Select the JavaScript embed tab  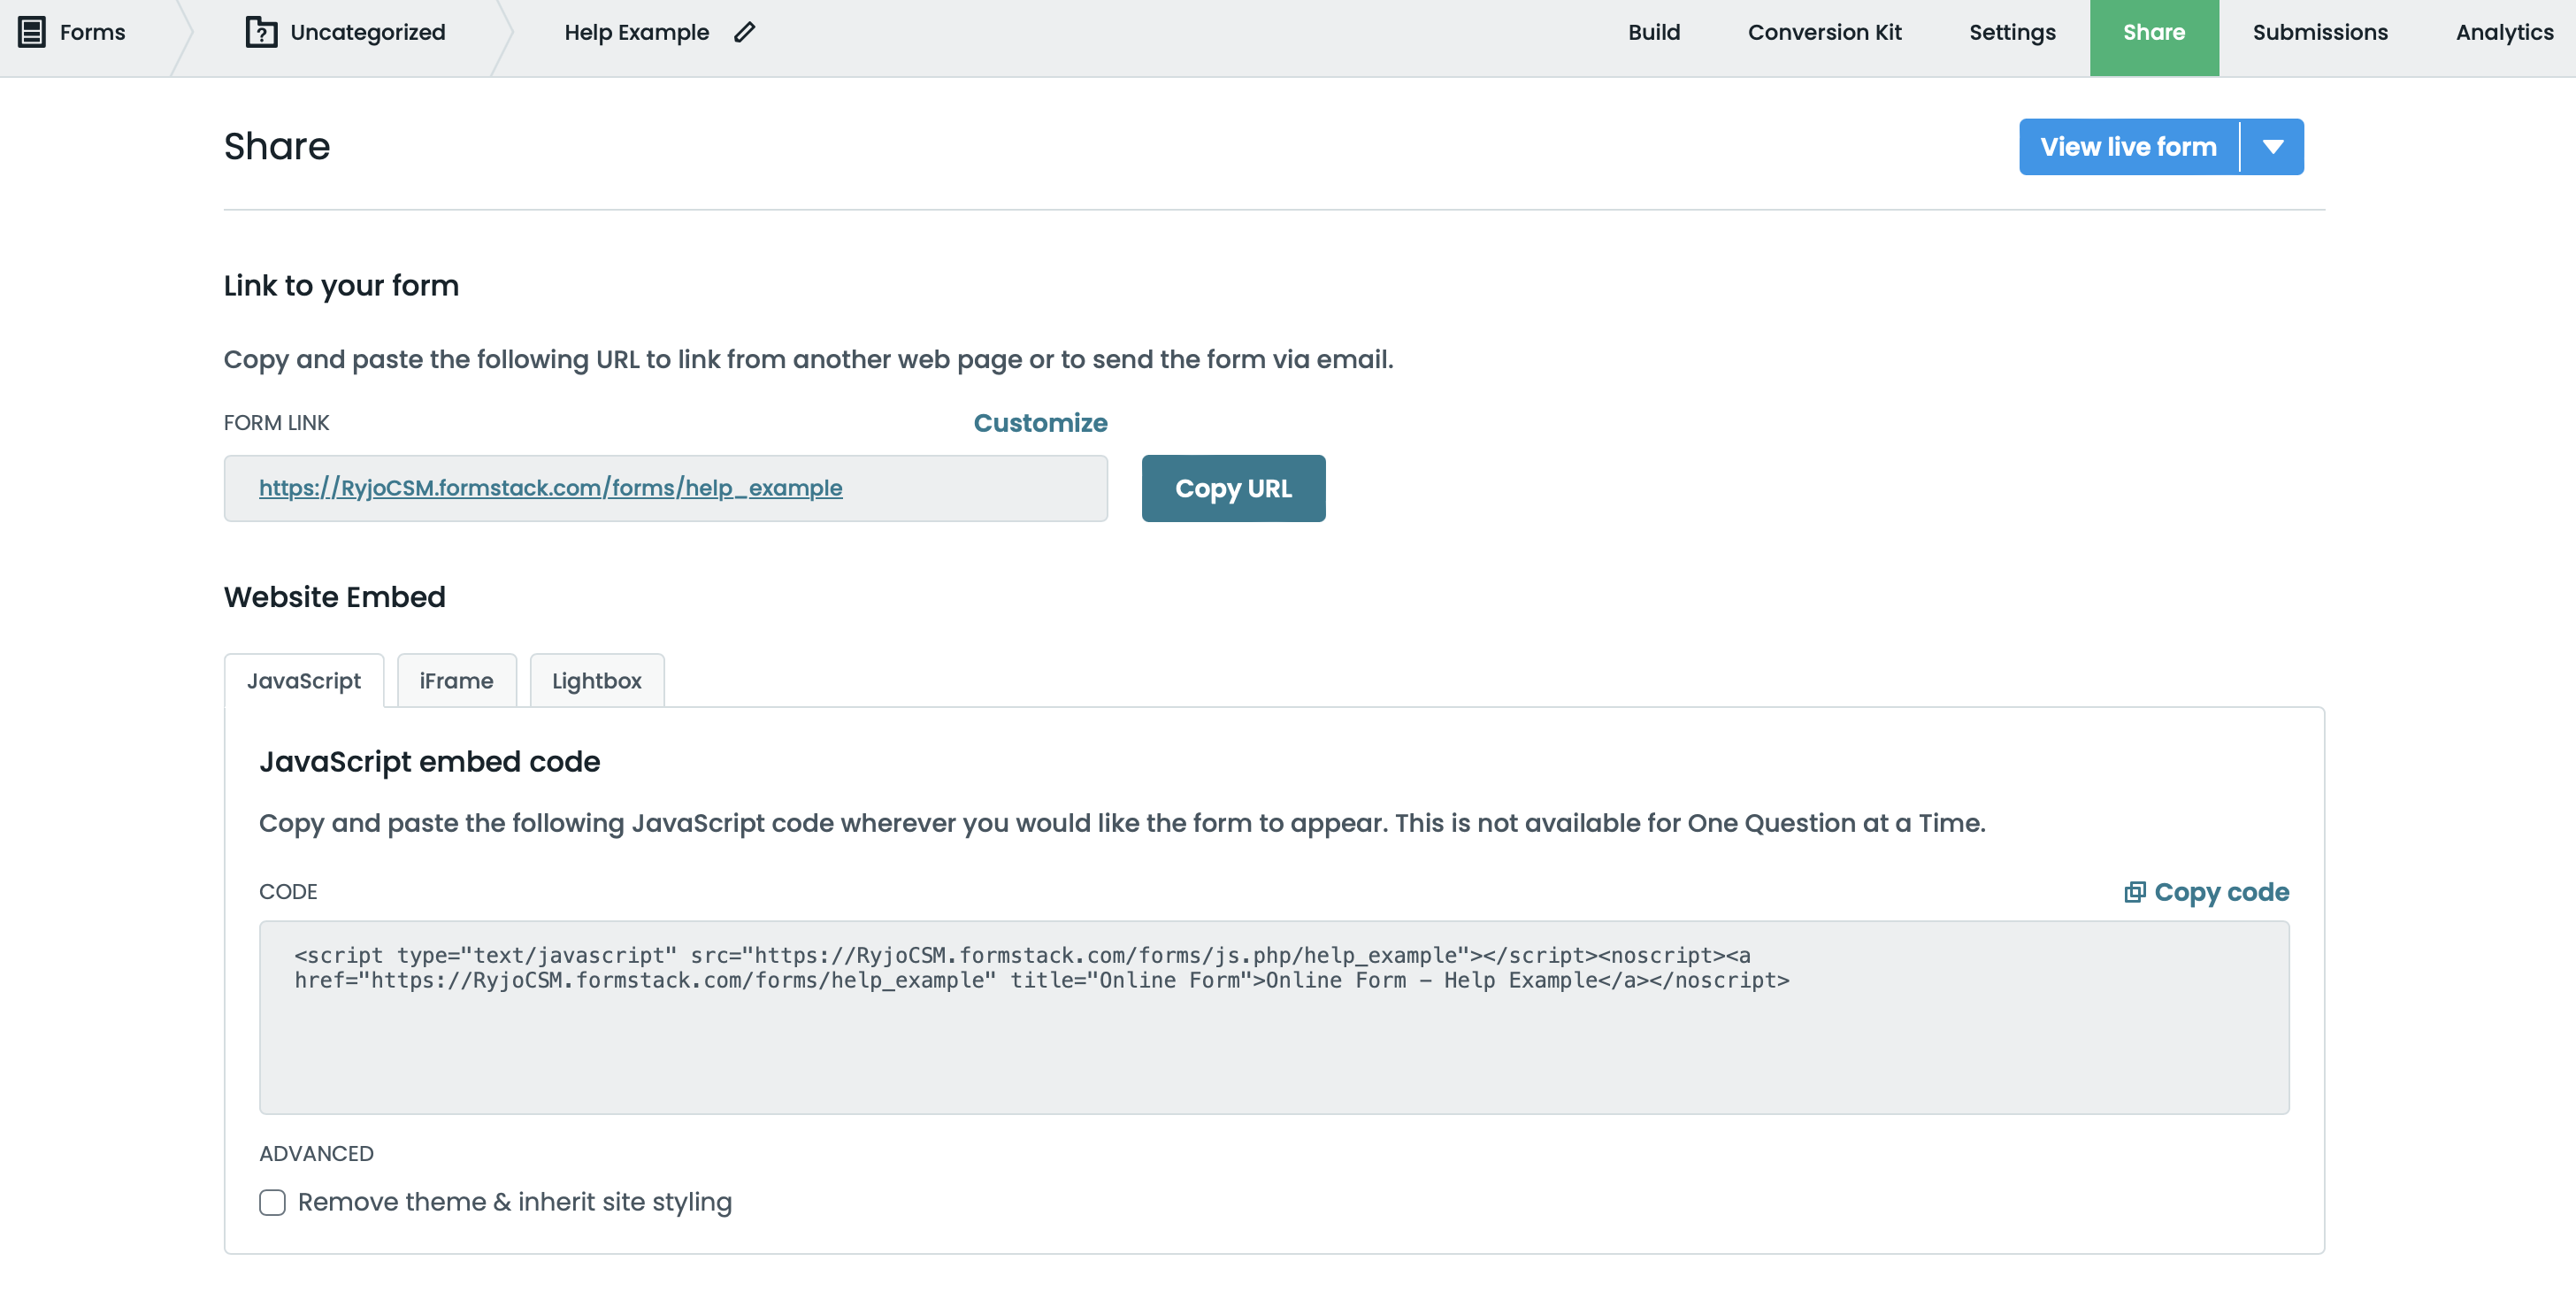(x=303, y=680)
